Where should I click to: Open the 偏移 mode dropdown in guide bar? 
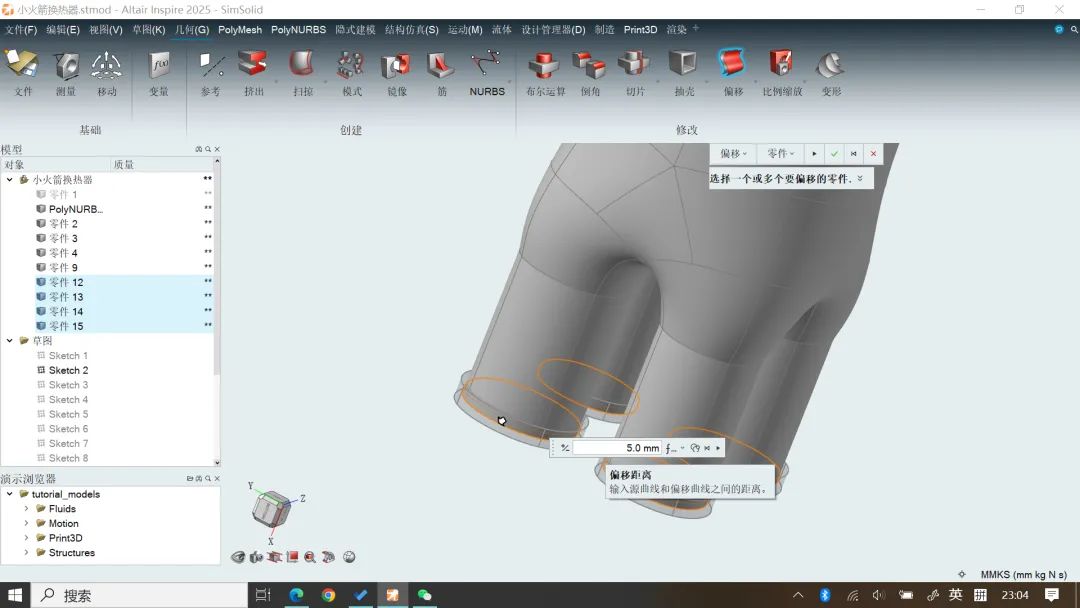tap(733, 154)
